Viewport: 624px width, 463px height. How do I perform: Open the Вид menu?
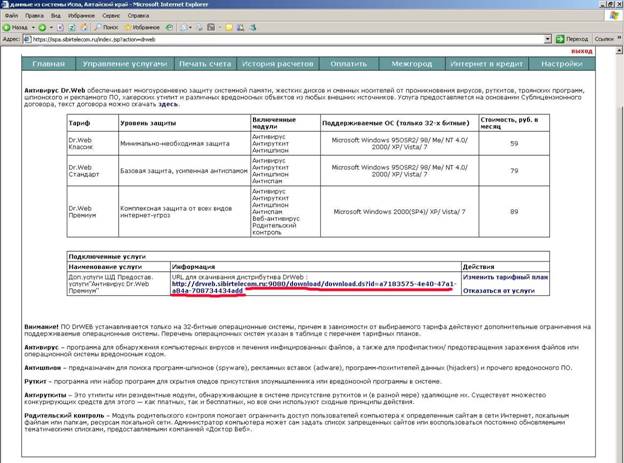[56, 16]
